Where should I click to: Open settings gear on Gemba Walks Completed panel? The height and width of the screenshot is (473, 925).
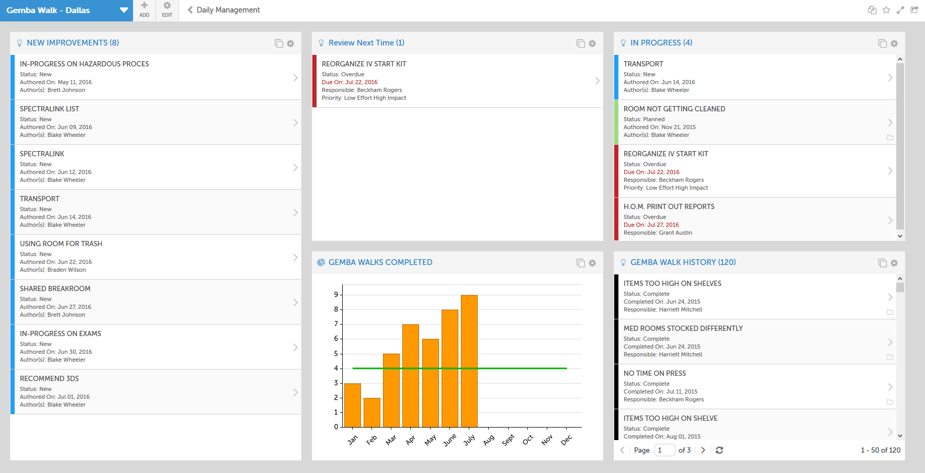[x=592, y=262]
